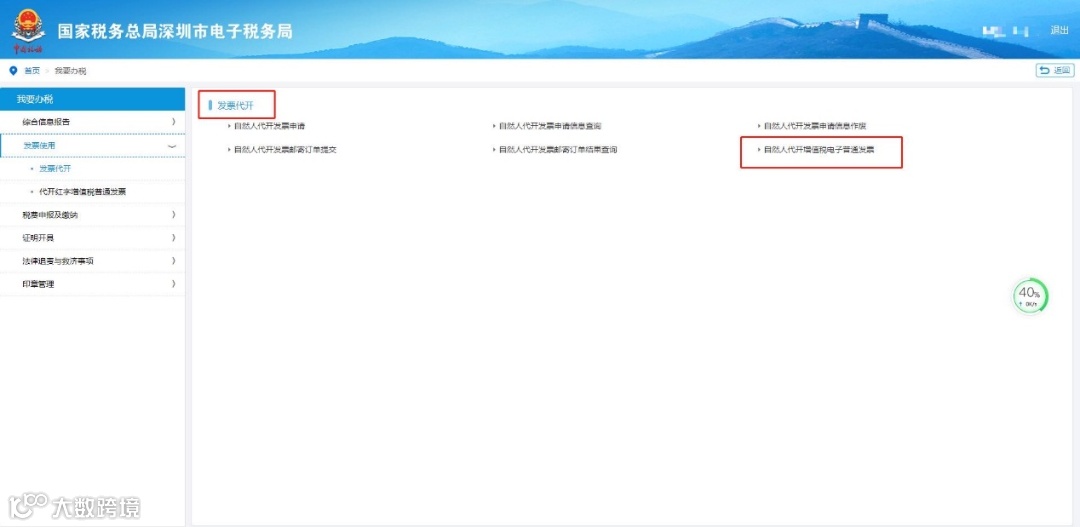
Task: Open the 印章管理 menu item
Action: click(92, 284)
